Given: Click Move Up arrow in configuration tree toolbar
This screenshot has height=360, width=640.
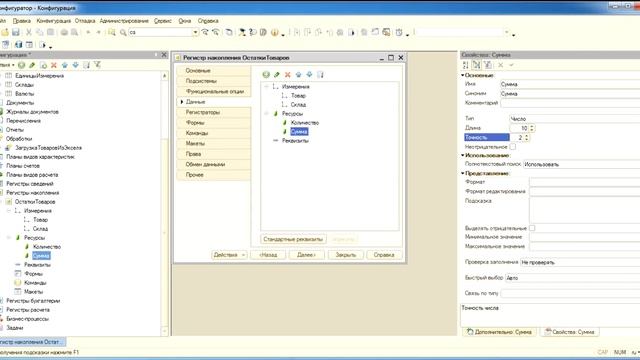Looking at the screenshot, I should coord(64,65).
